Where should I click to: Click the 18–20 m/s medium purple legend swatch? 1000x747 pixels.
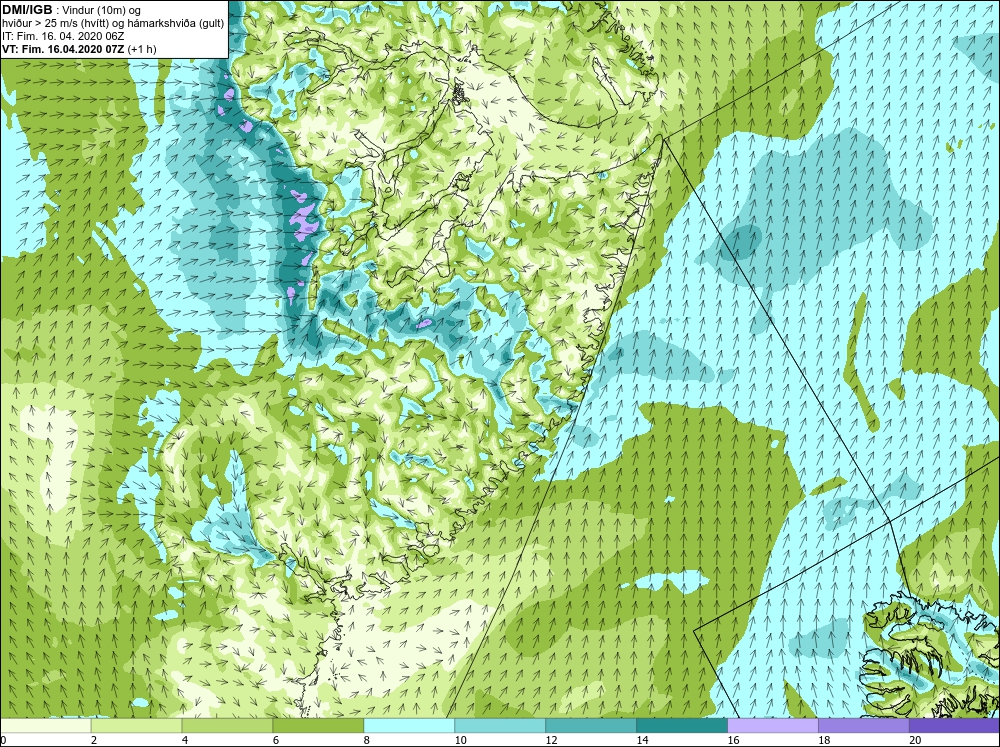[864, 725]
